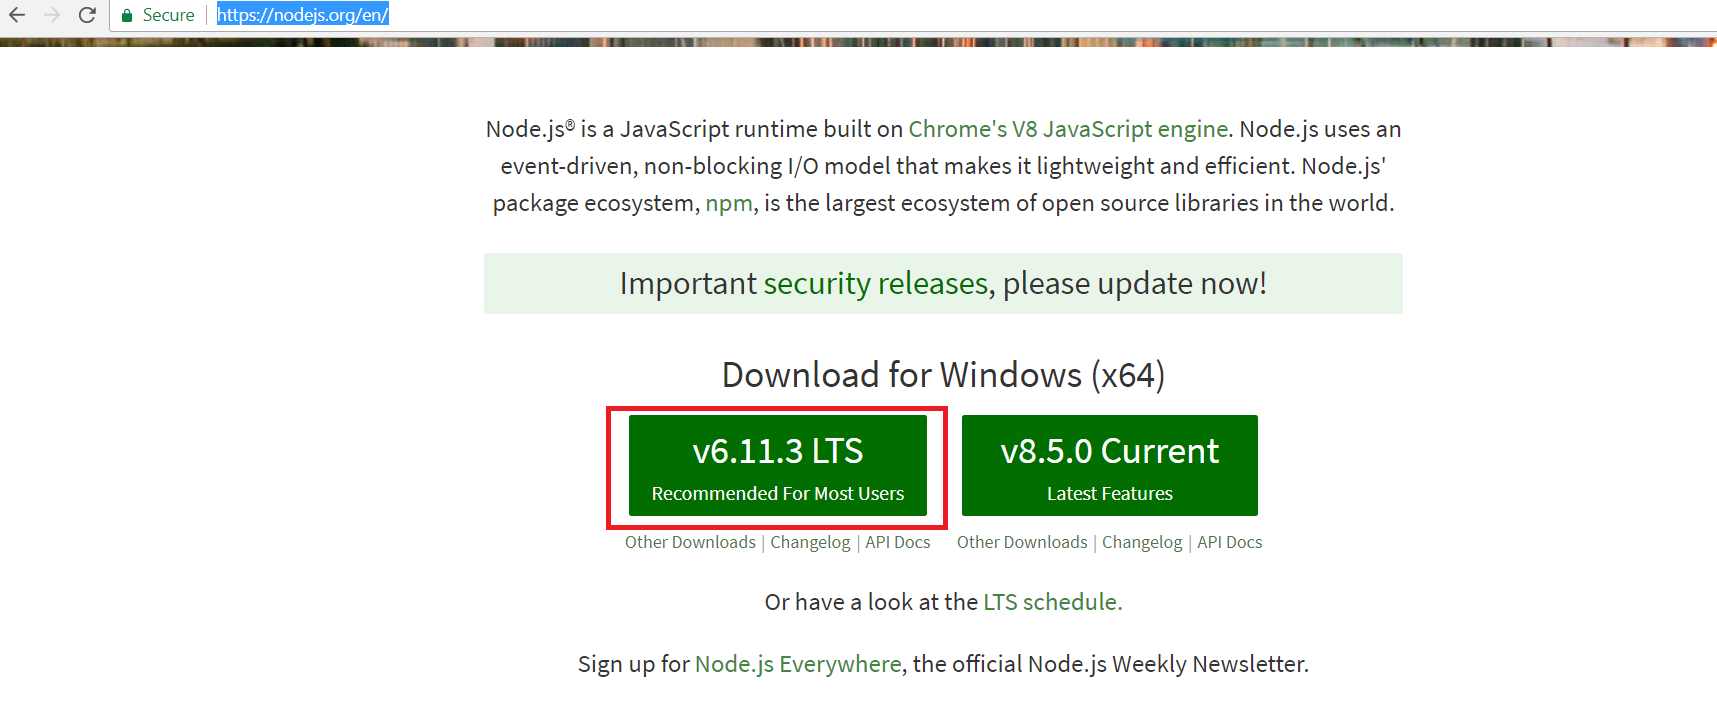Sign up via Node.js Everywhere link

click(x=797, y=664)
